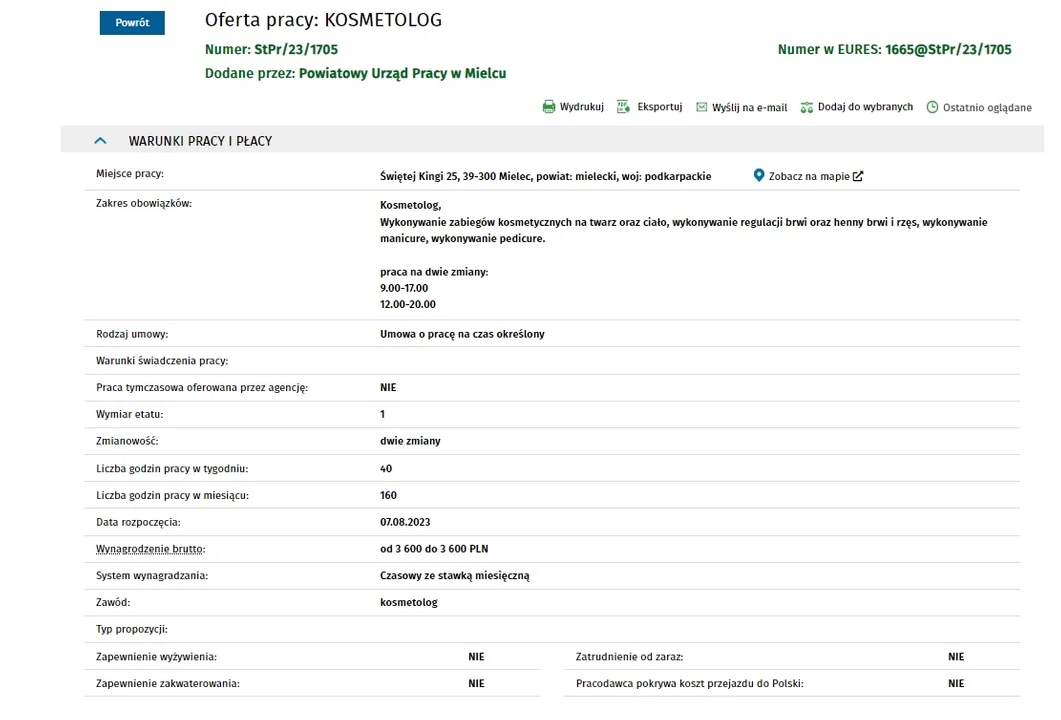The width and height of the screenshot is (1061, 720).
Task: Click the WARUNKI PRACY I PŁACY section header
Action: coord(200,141)
